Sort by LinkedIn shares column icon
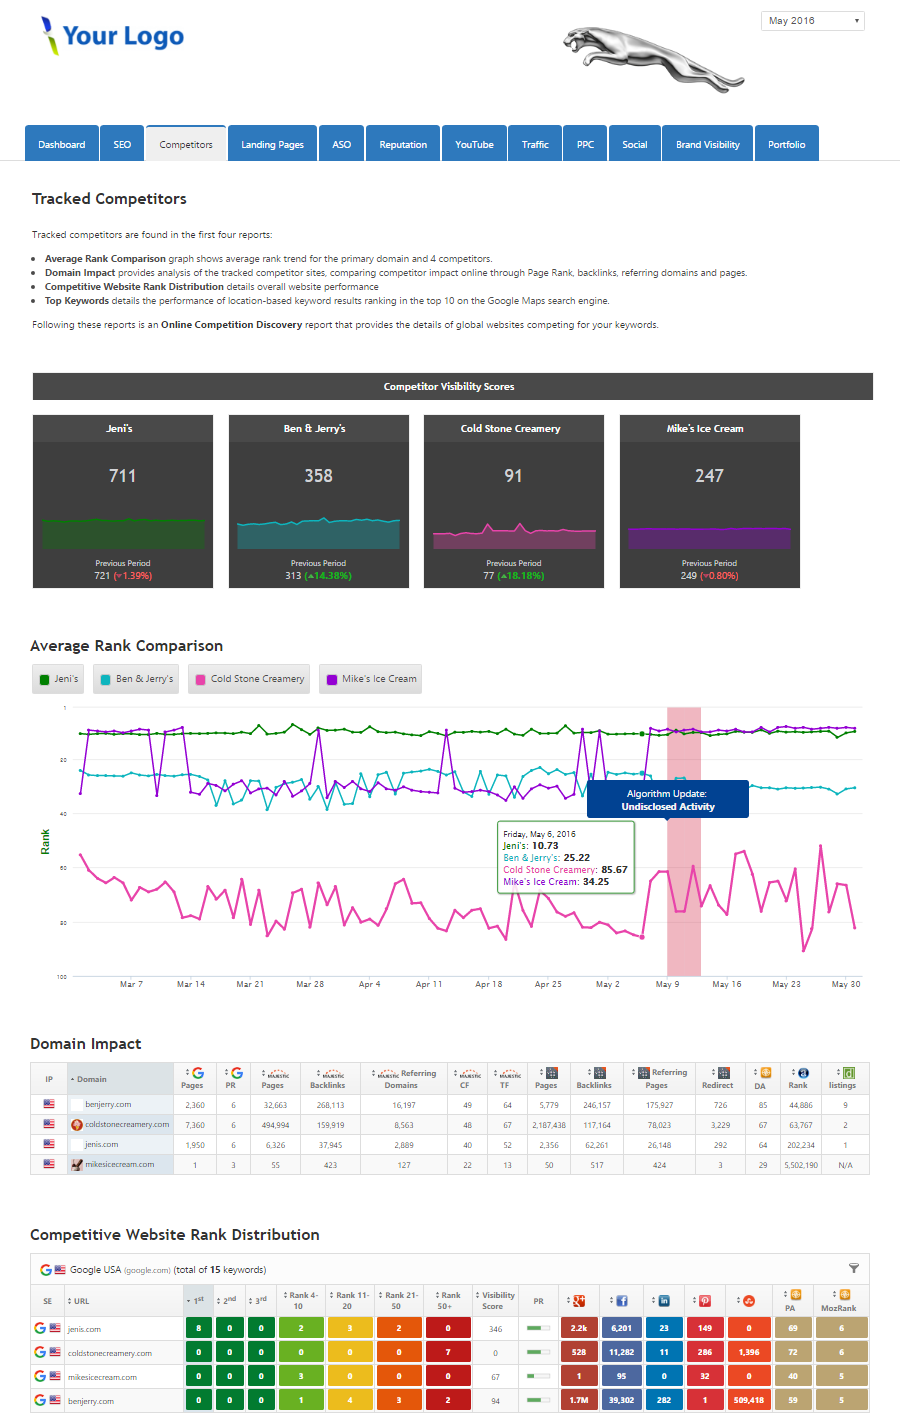 tap(663, 1300)
